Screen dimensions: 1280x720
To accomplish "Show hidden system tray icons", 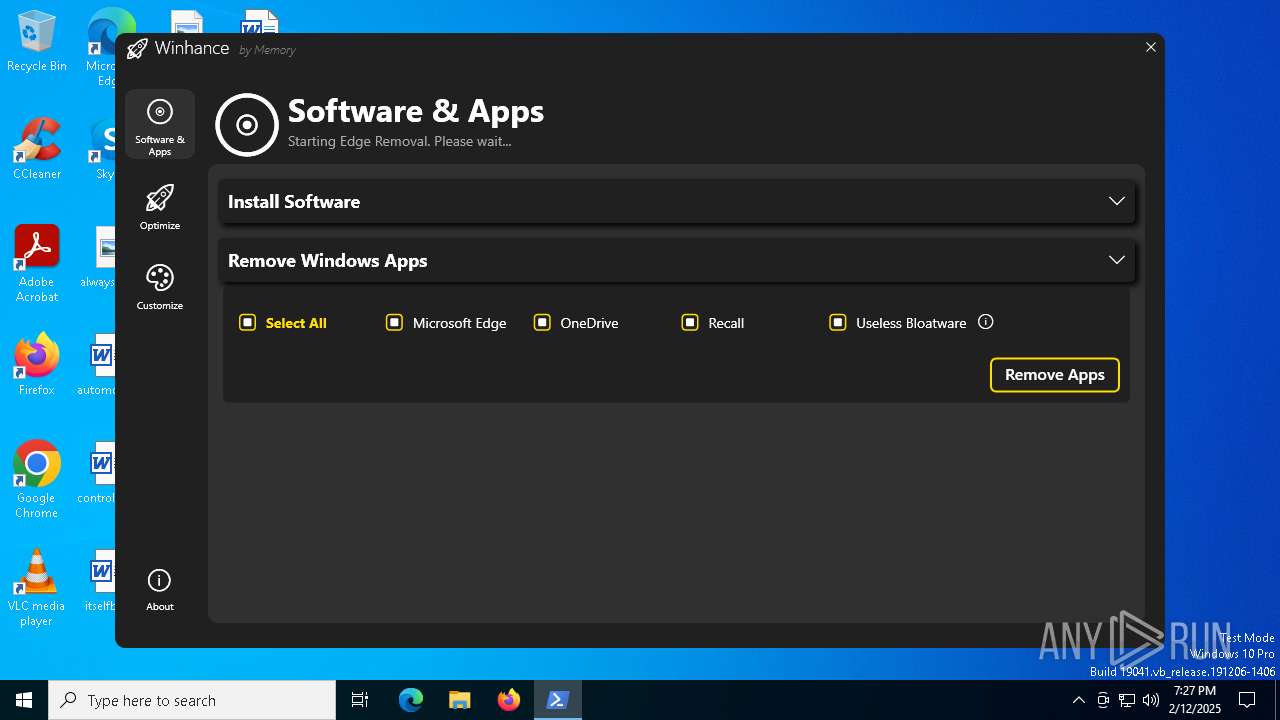I will 1078,700.
